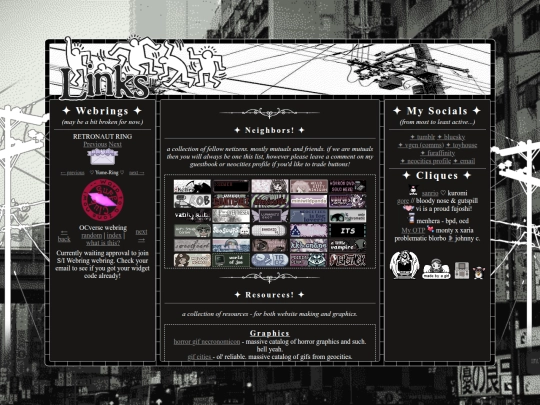Click the johnny c. mini icon
This screenshot has height=405, width=540.
click(x=450, y=238)
